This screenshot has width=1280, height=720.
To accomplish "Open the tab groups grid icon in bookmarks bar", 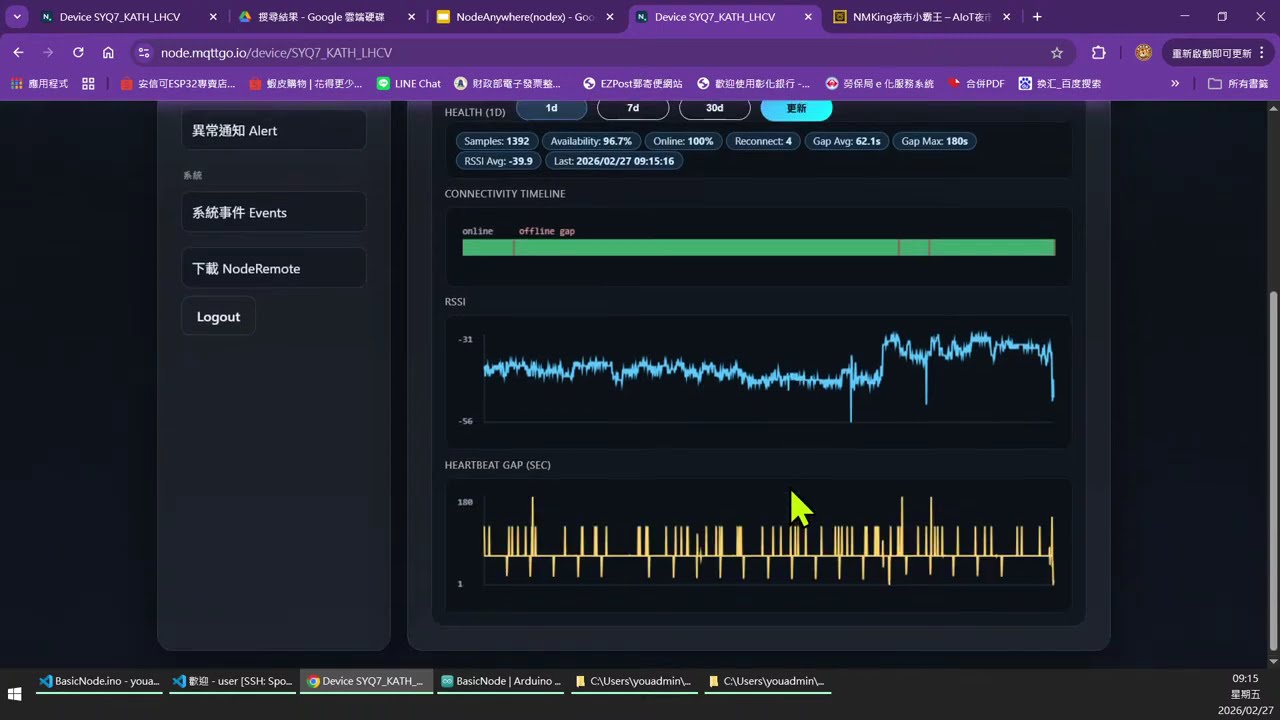I will 88,84.
